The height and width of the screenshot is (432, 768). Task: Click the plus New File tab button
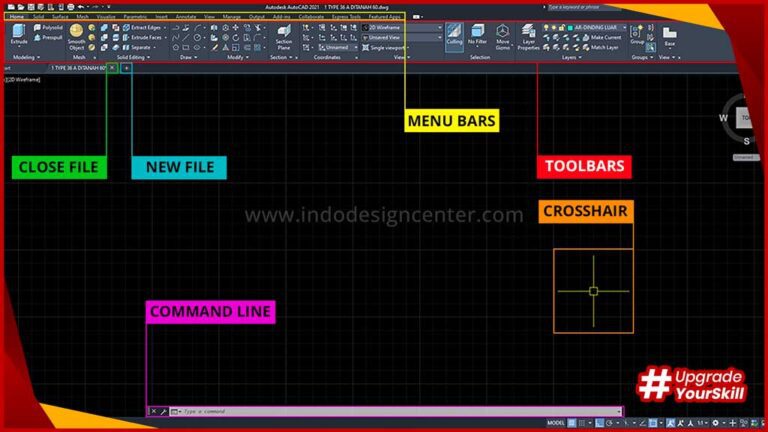click(x=126, y=68)
